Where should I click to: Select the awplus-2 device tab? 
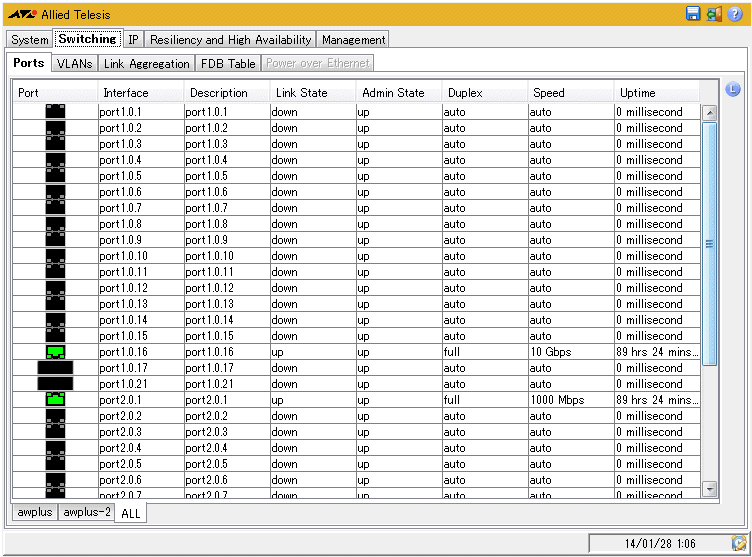tap(86, 512)
